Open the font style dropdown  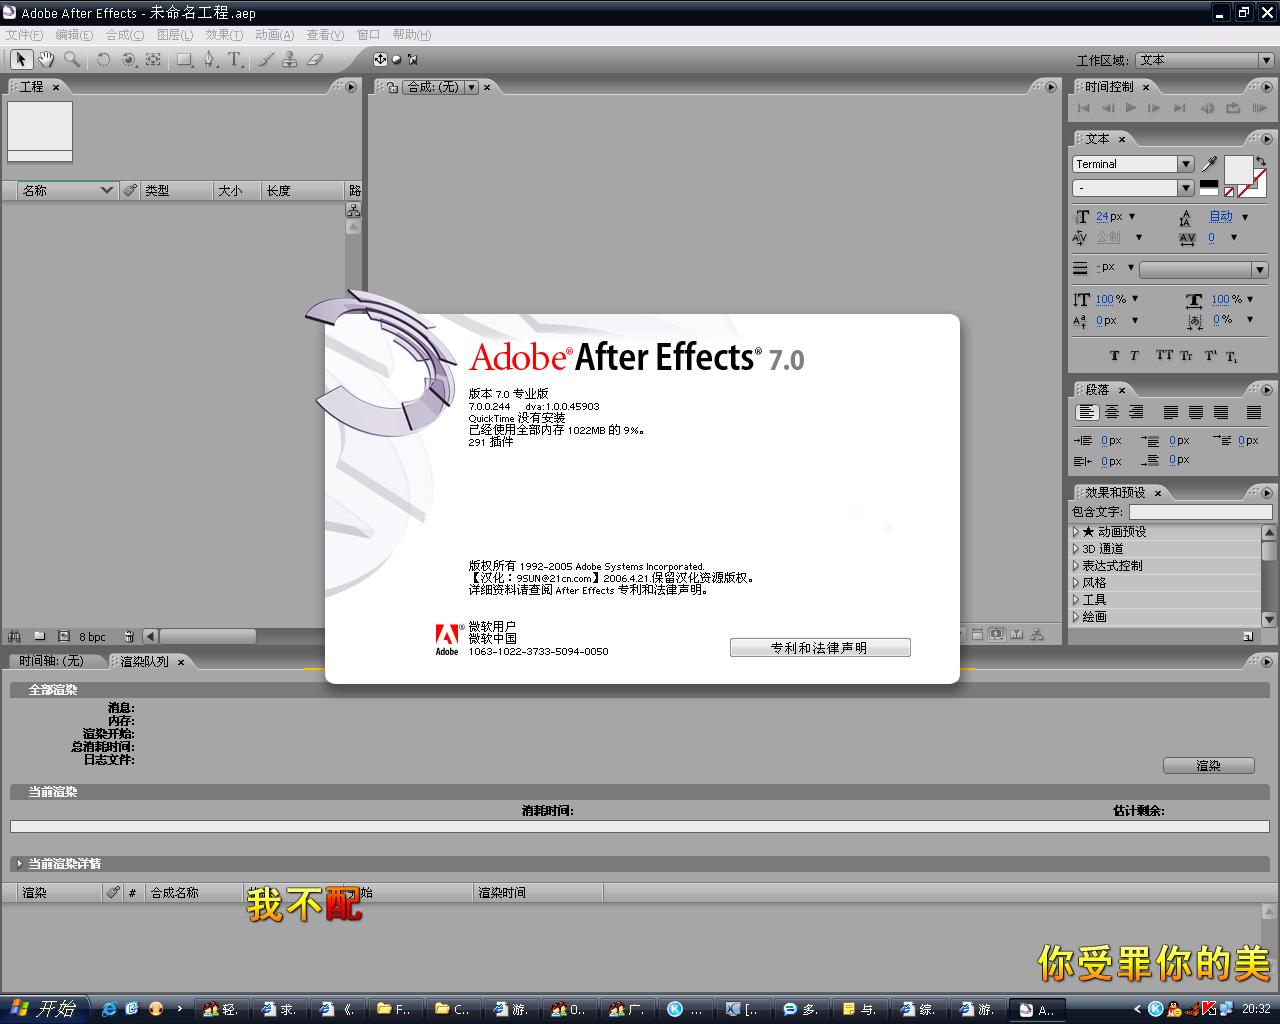tap(1186, 188)
